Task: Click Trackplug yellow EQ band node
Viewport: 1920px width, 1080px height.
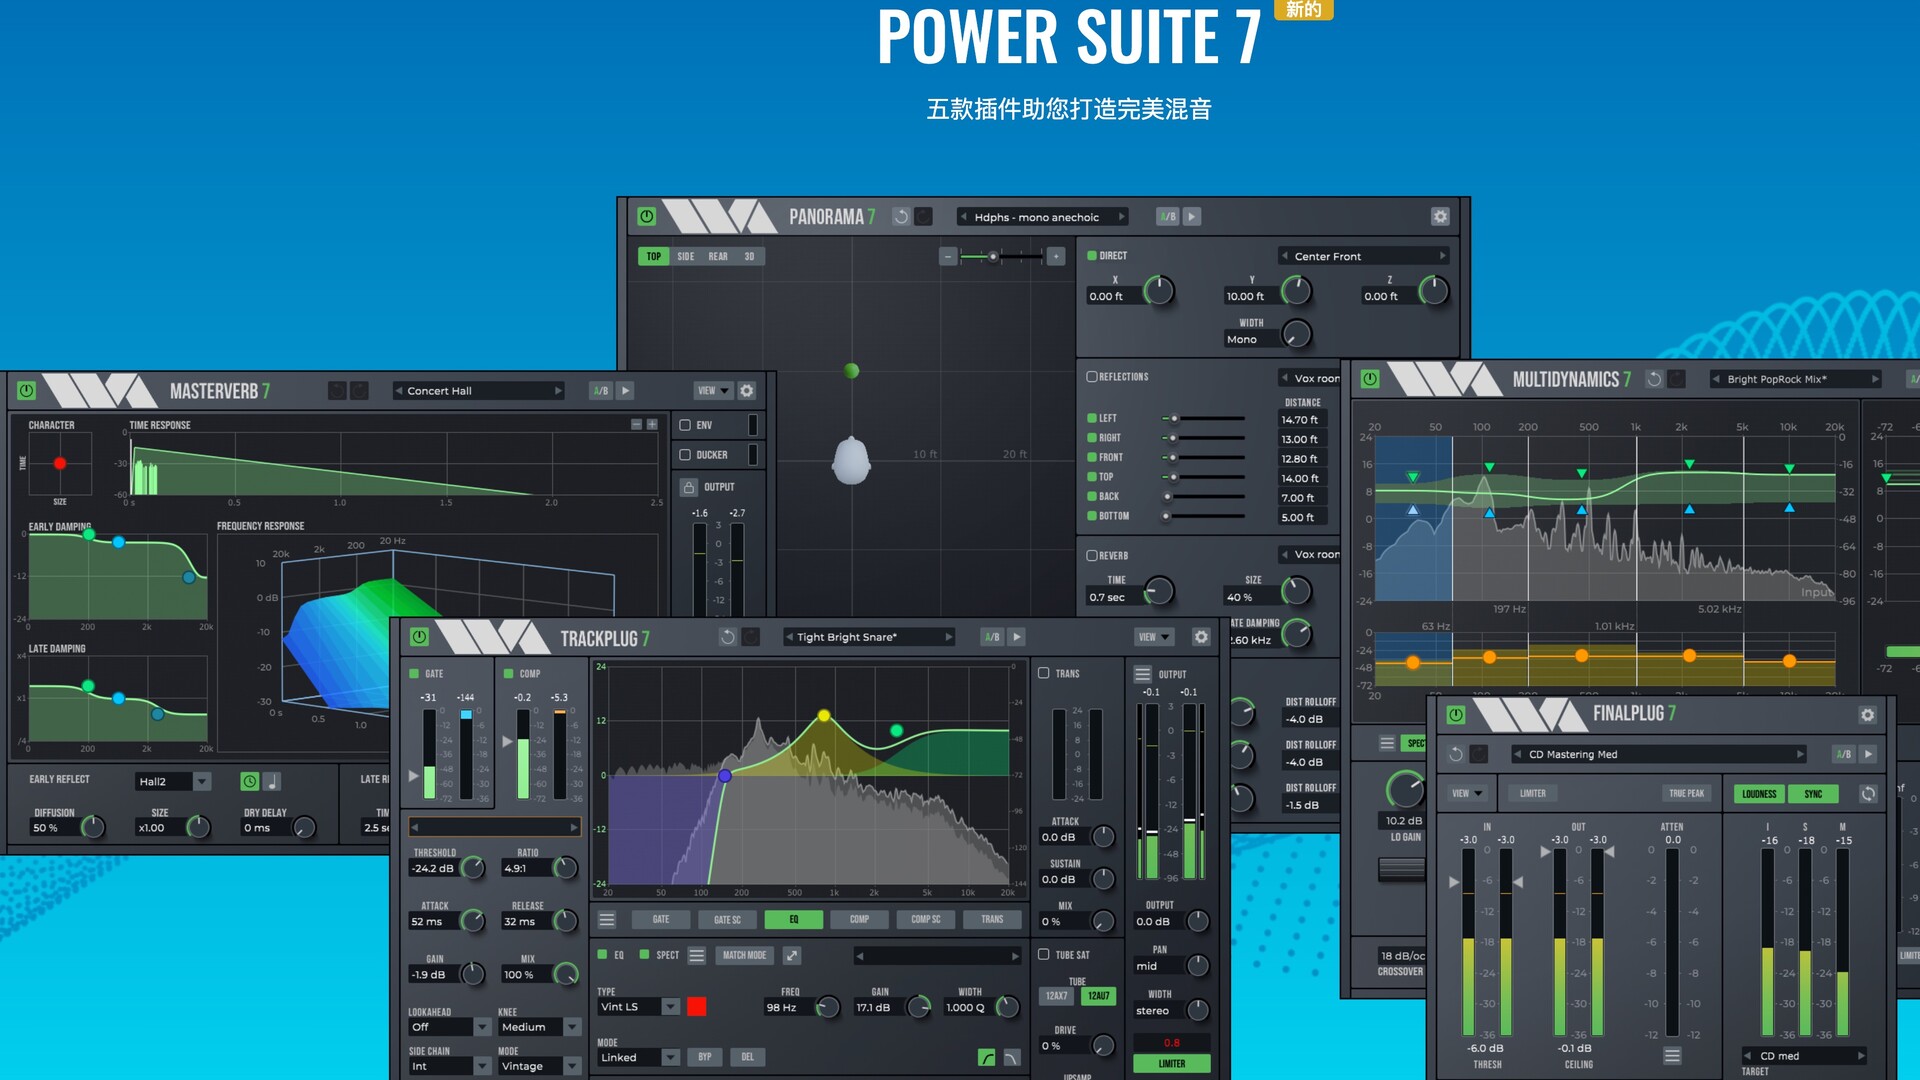Action: tap(824, 716)
